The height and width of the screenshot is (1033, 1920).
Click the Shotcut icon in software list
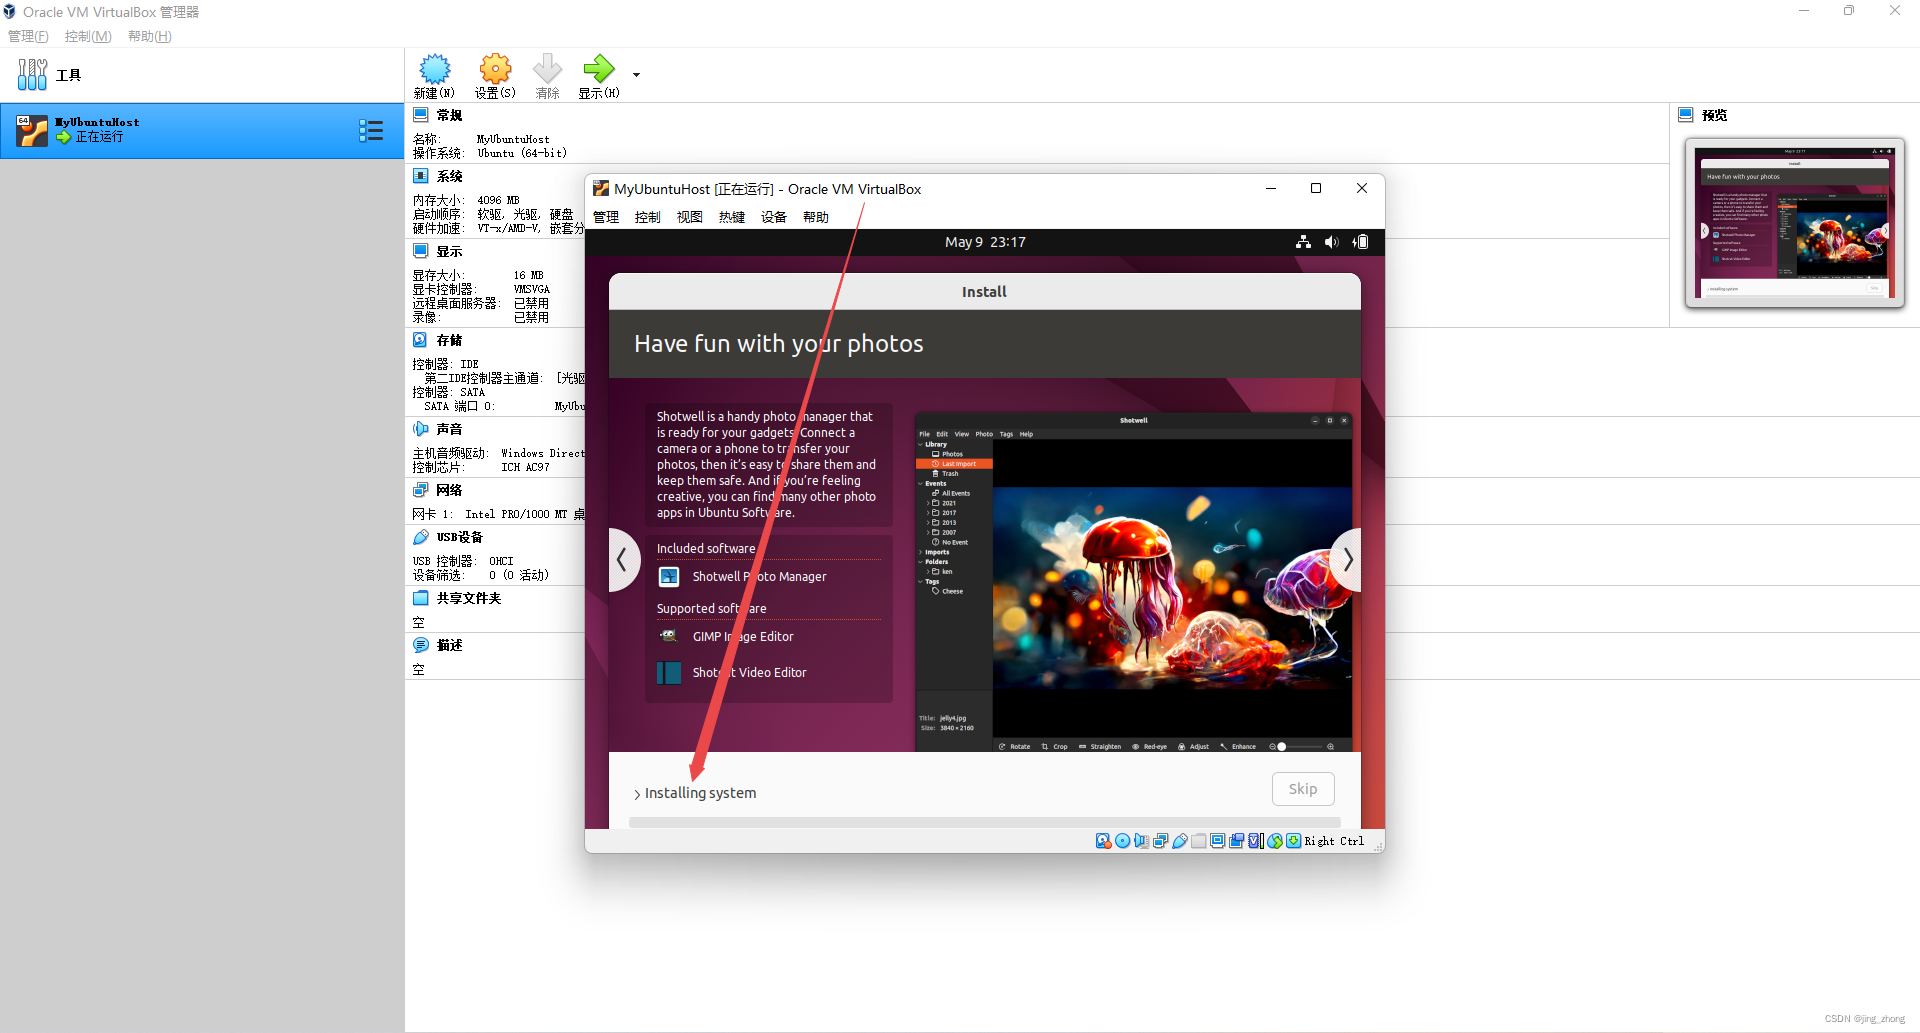(x=669, y=673)
